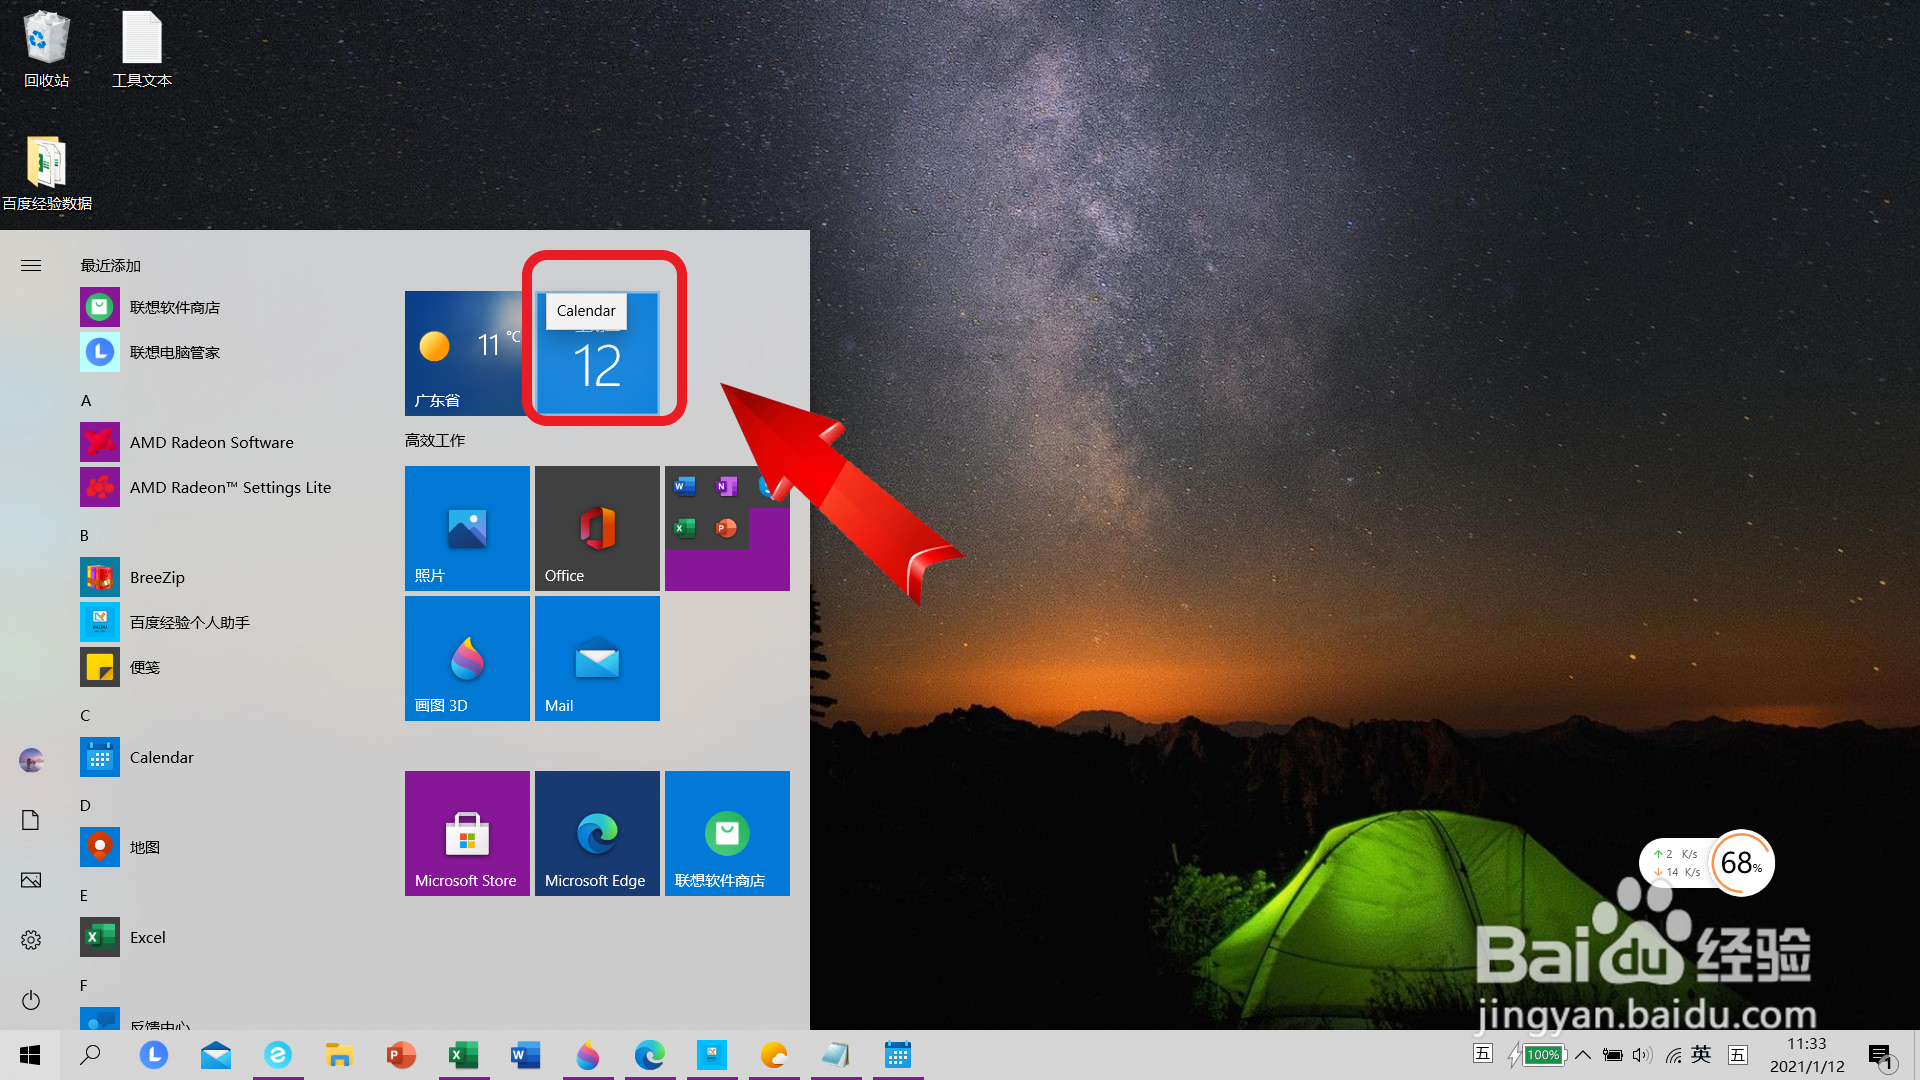Open Excel icon in Office folder tile
This screenshot has width=1920, height=1080.
click(685, 528)
